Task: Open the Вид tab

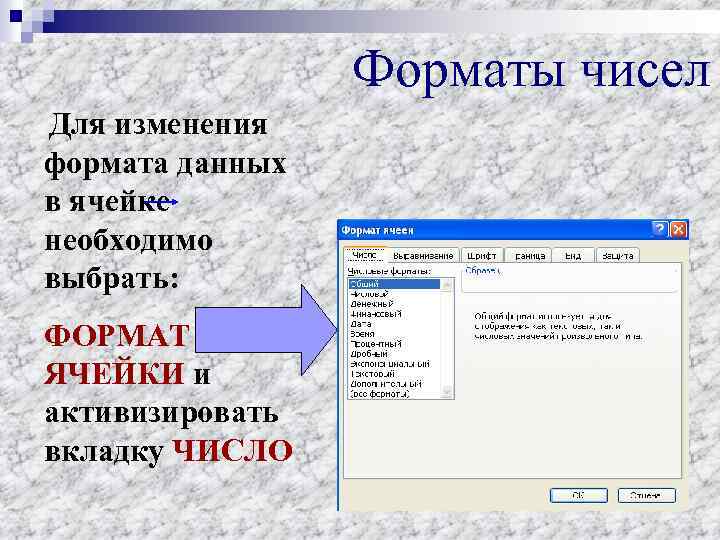Action: pos(573,256)
